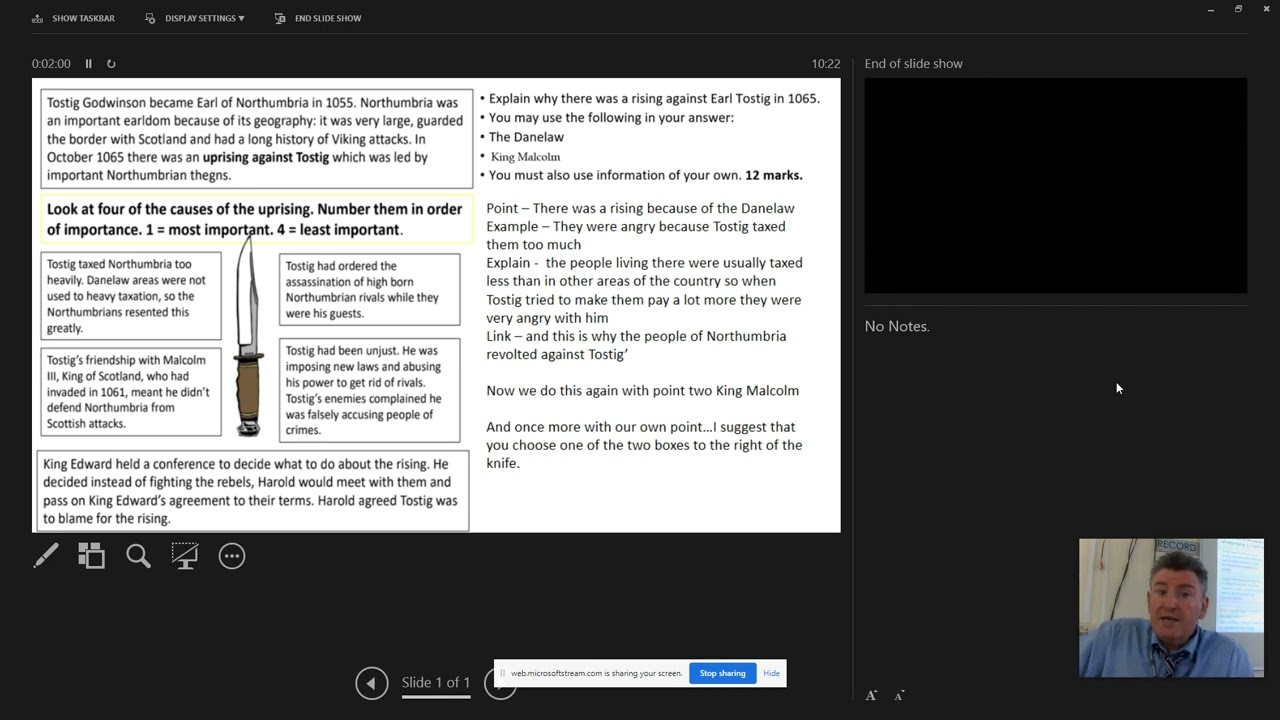Restart the presentation timer
Screen dimensions: 1280x720
[111, 64]
